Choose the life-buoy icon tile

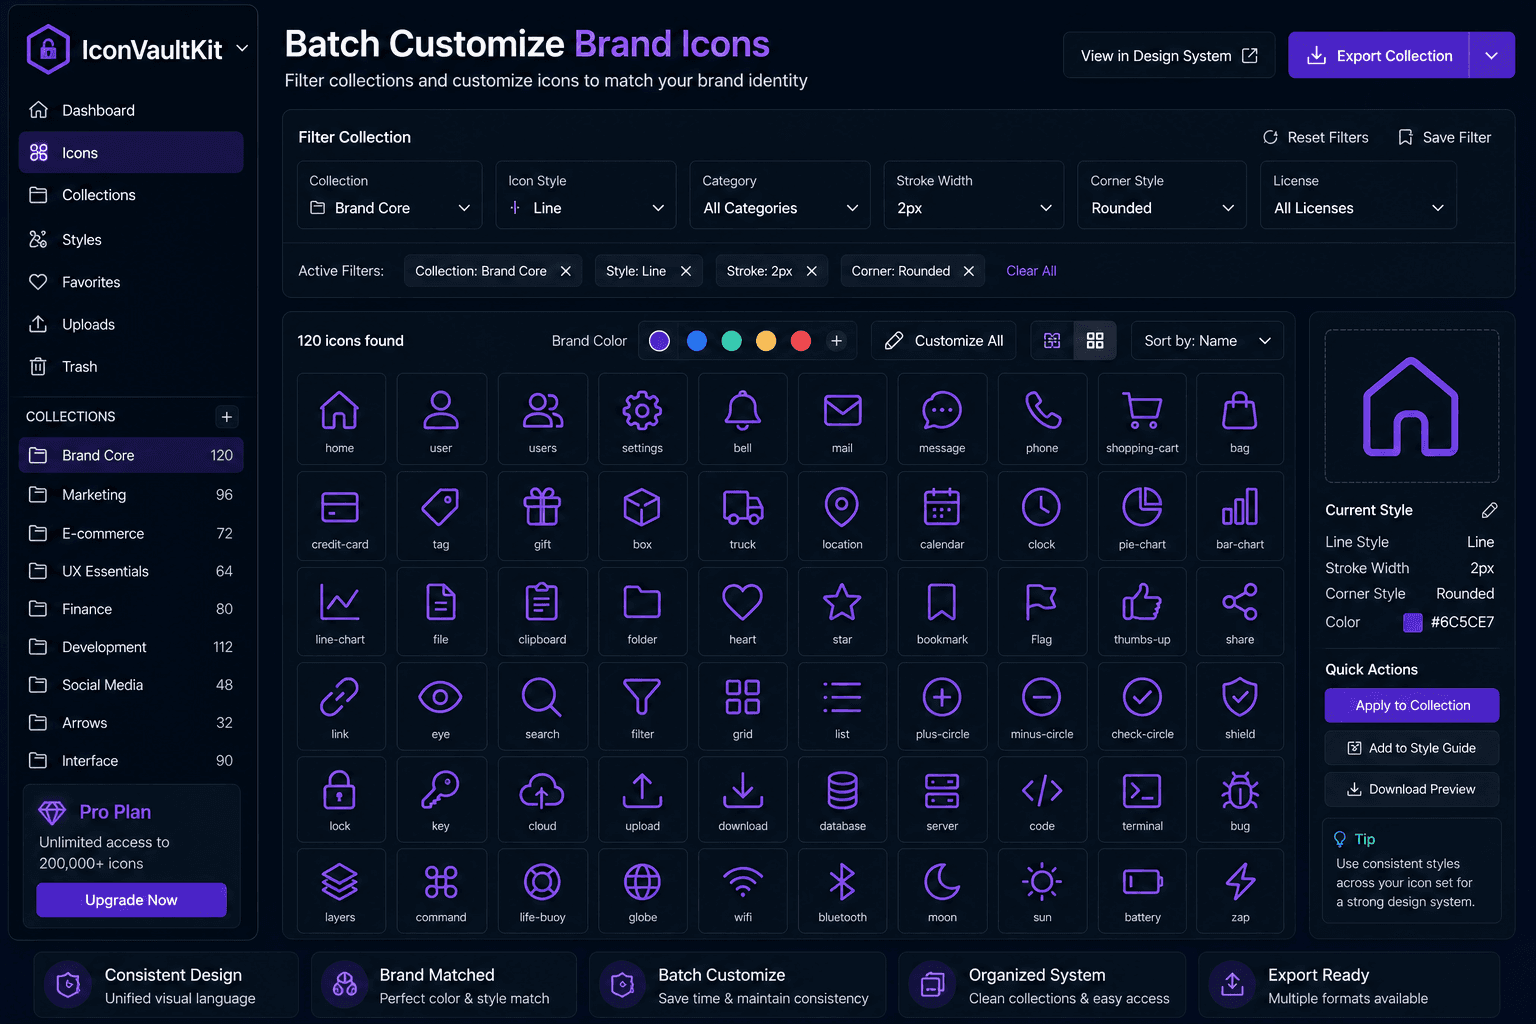click(x=542, y=891)
